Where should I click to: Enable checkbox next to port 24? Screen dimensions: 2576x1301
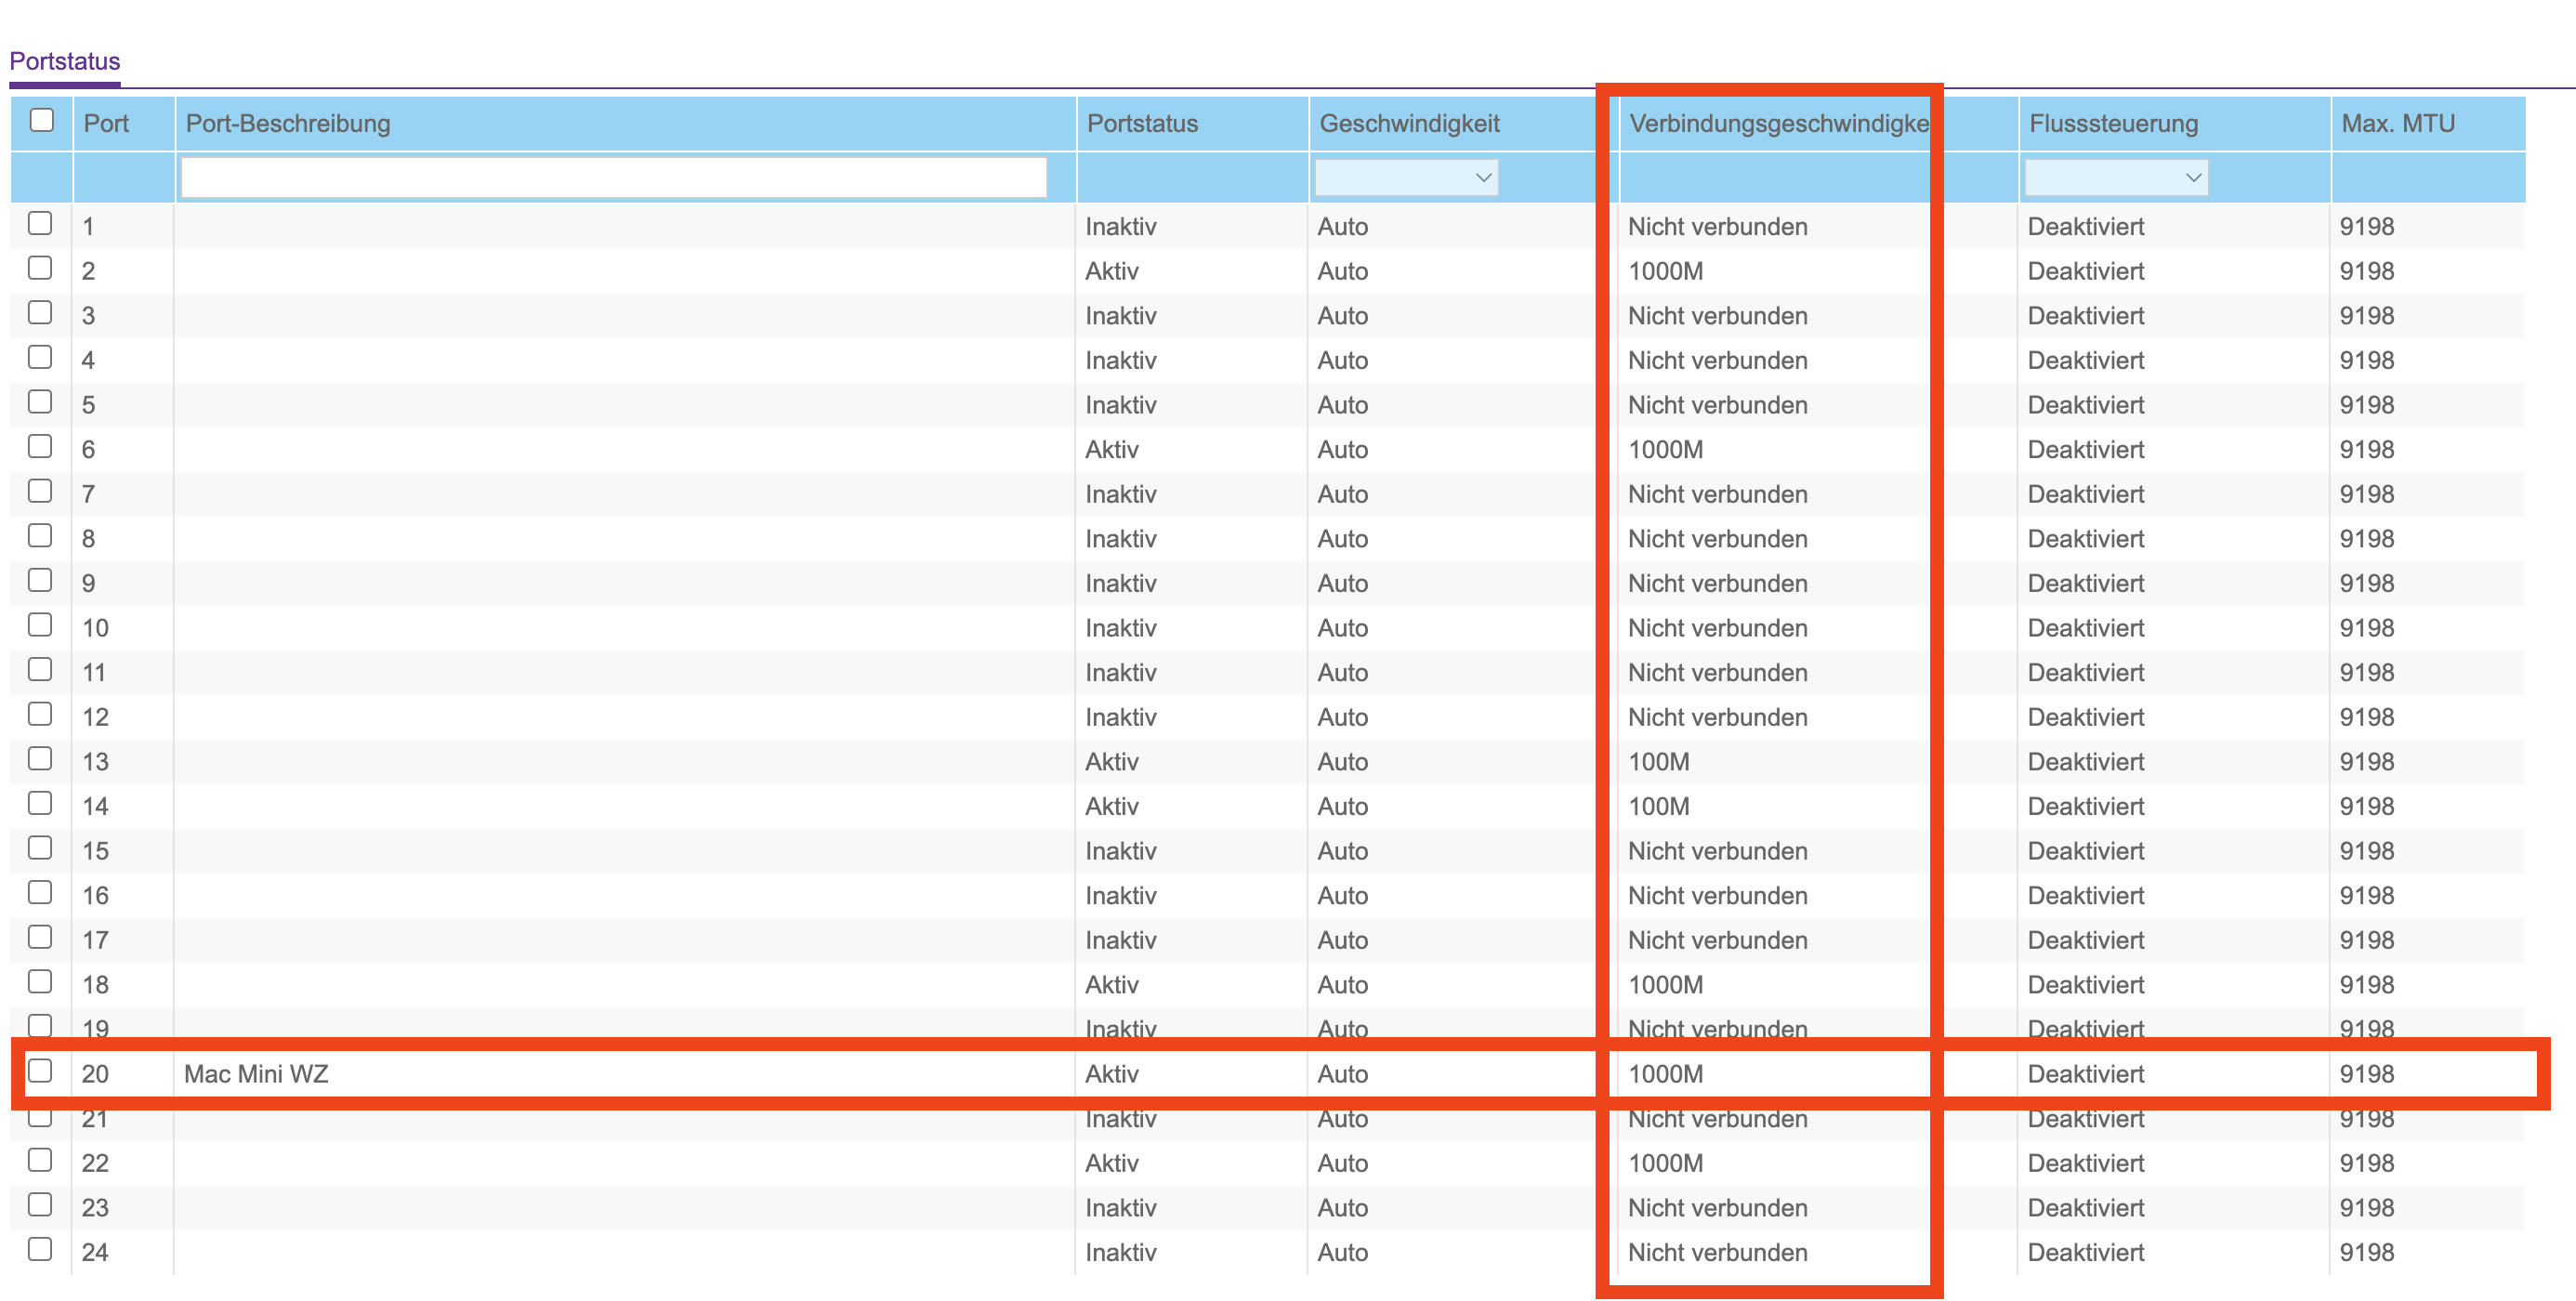[40, 1249]
